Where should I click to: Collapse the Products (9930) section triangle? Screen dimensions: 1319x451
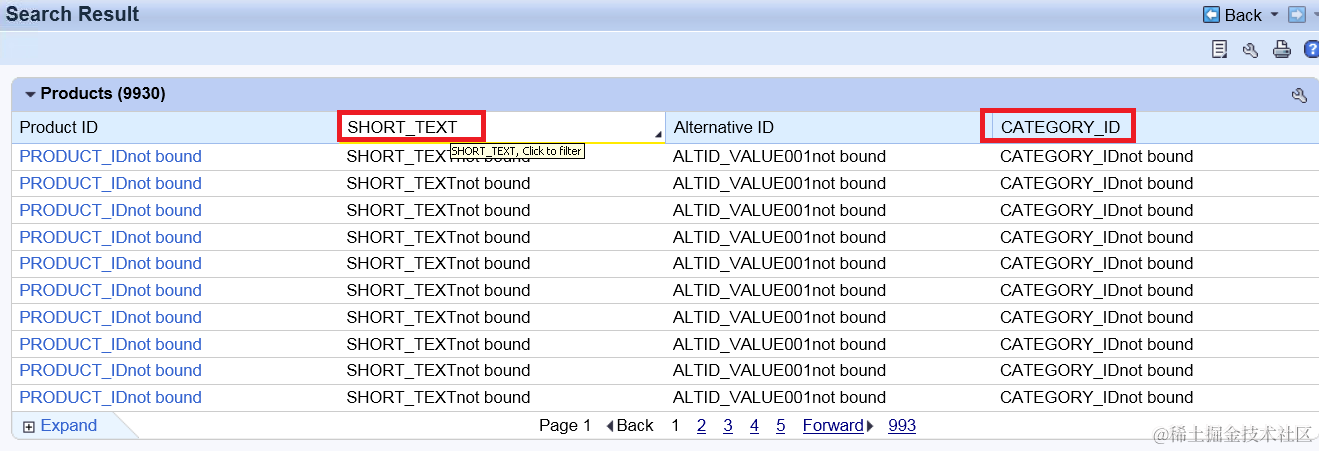pos(30,94)
